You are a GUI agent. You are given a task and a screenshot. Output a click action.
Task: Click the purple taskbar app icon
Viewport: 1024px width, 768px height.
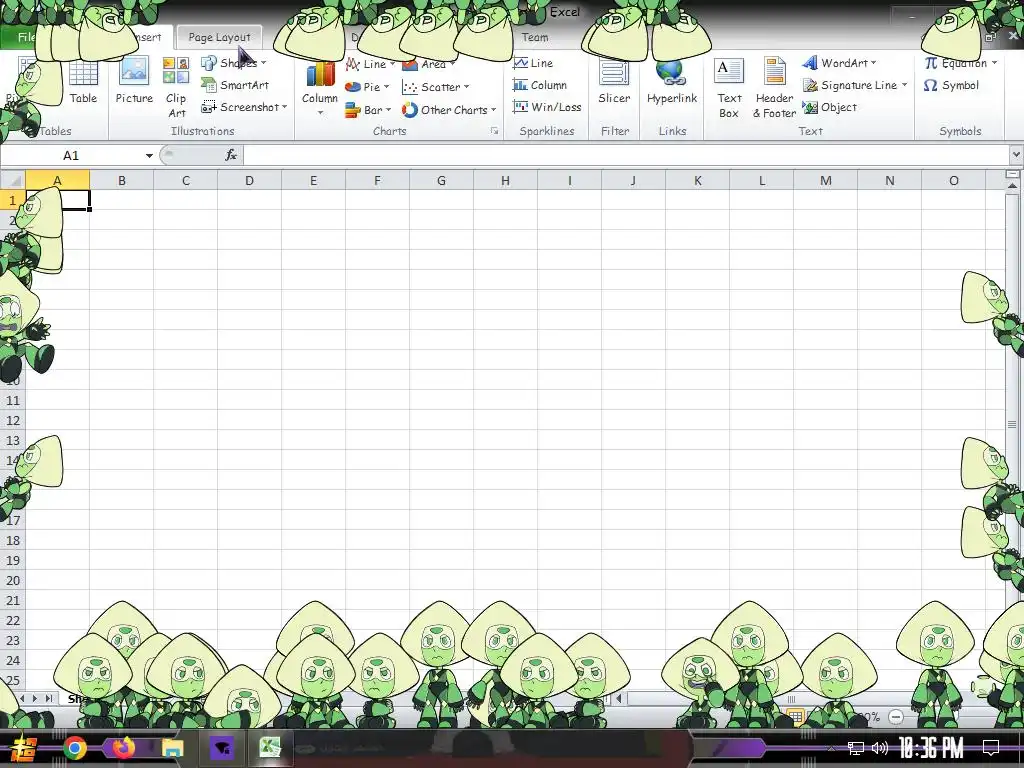pos(221,748)
